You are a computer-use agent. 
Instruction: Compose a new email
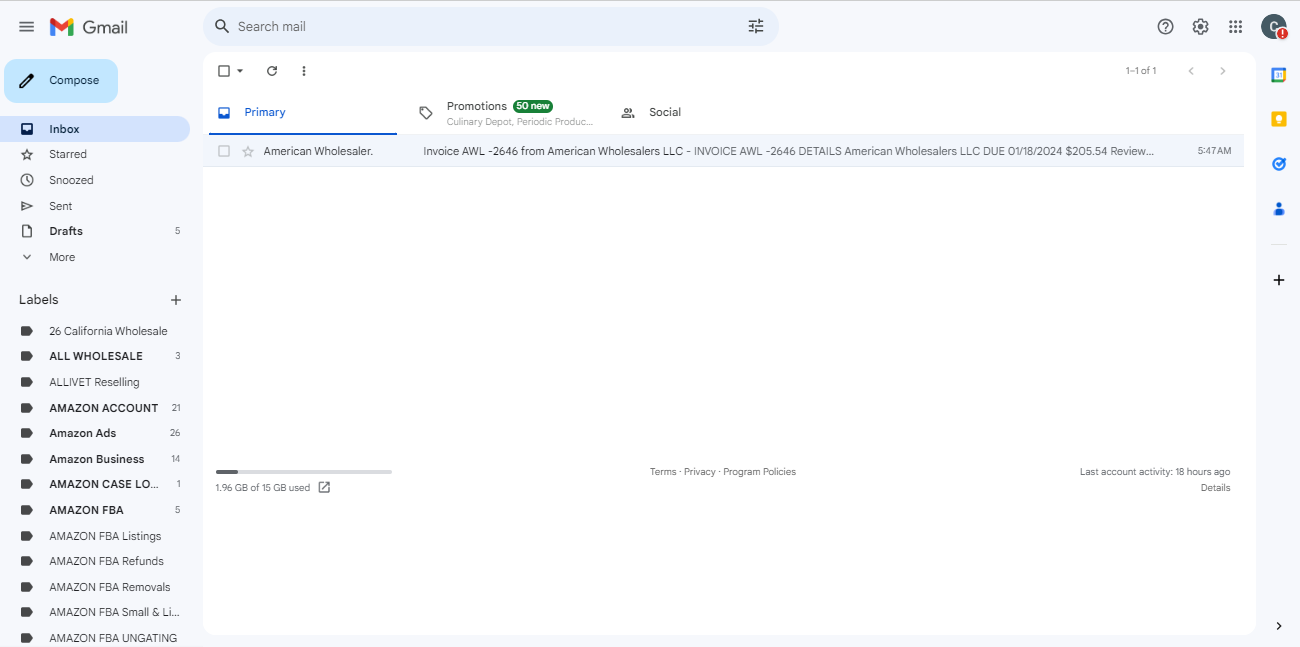(61, 81)
